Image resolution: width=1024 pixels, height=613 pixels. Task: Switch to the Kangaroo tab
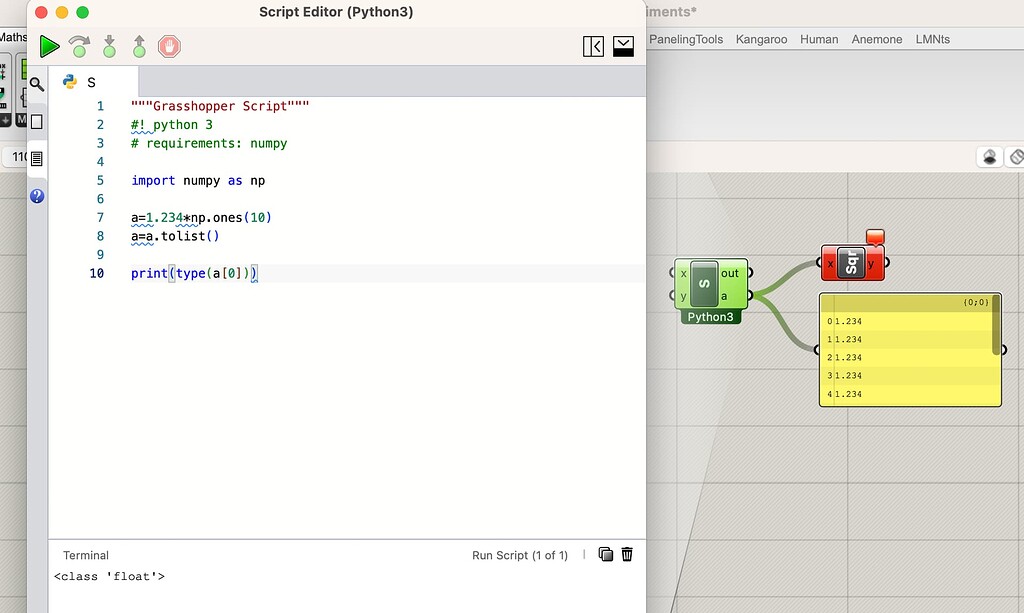[x=761, y=39]
